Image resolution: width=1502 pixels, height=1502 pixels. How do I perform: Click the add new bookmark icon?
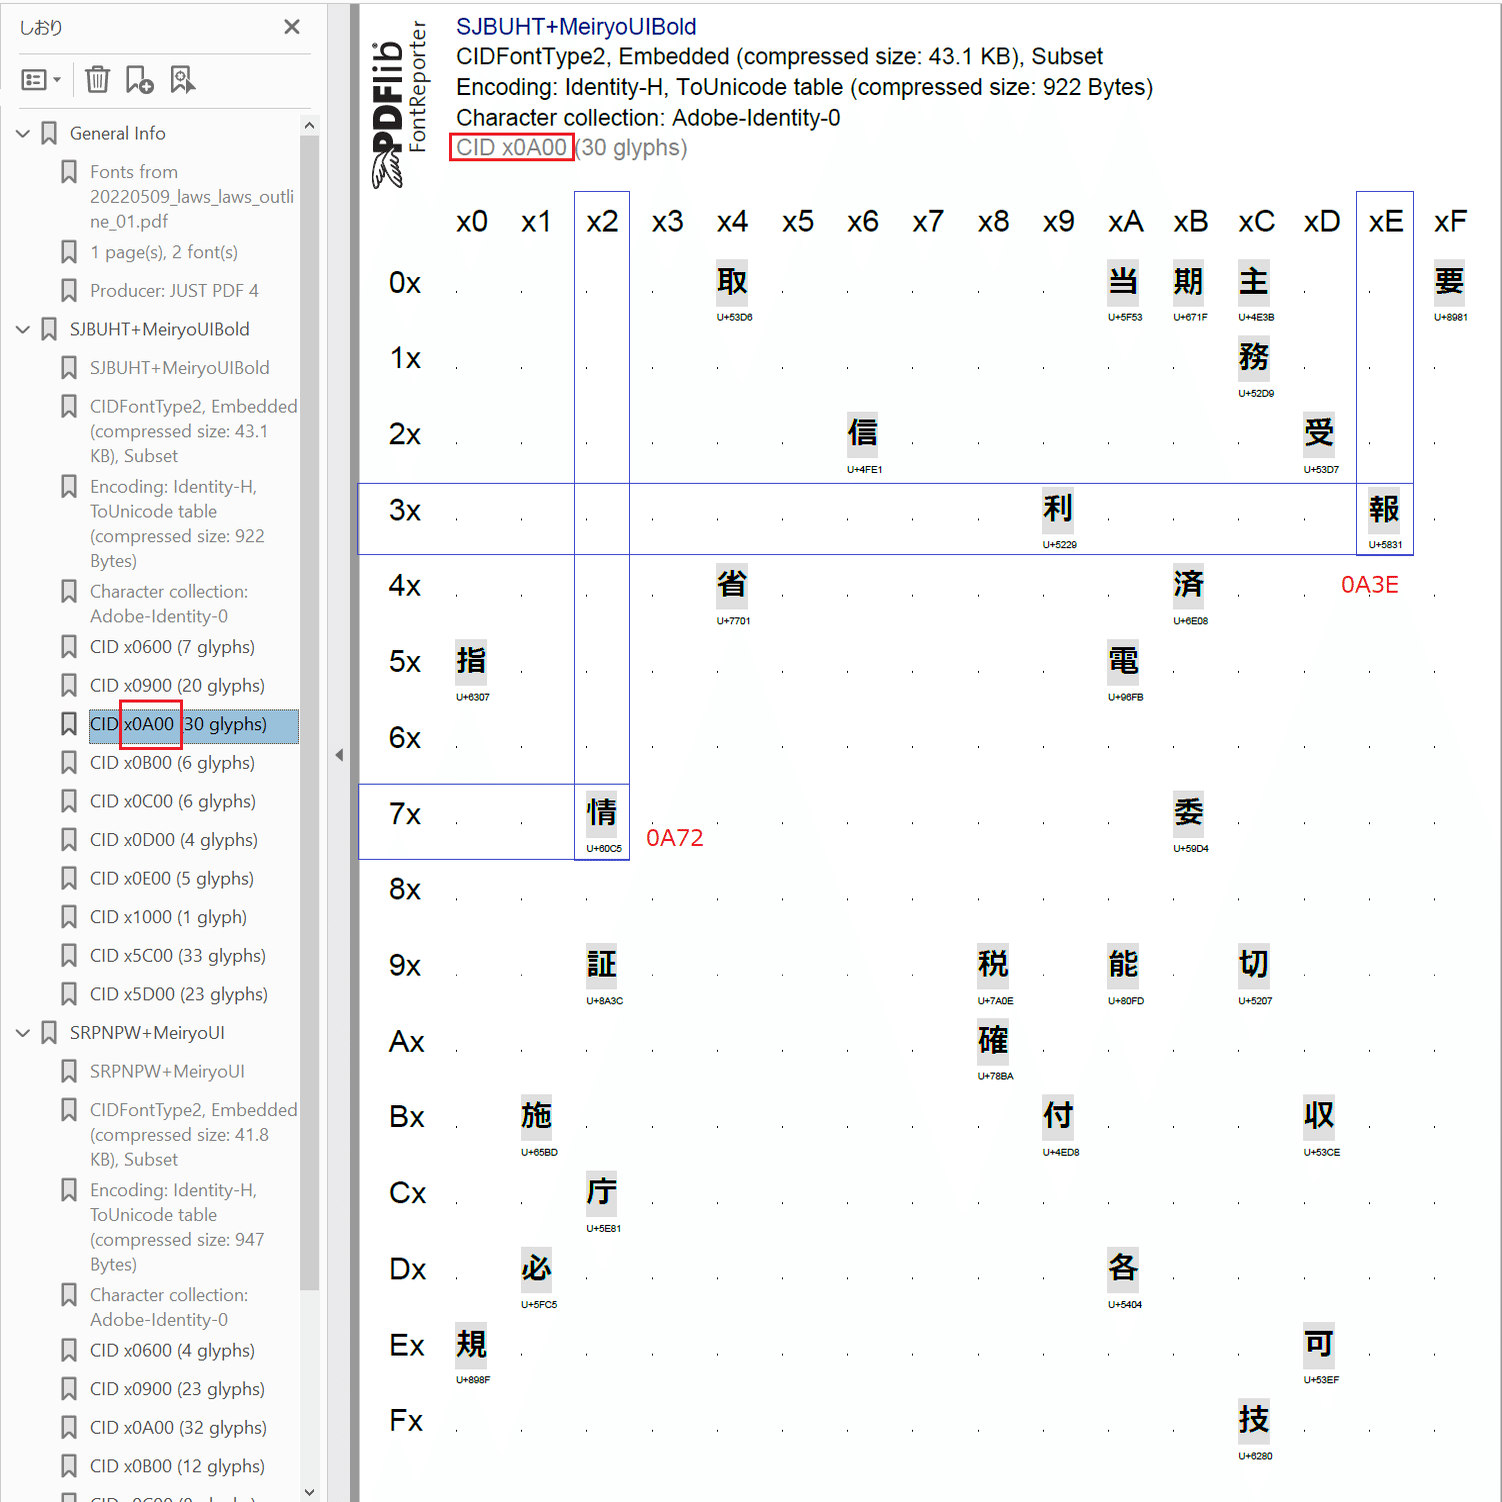[139, 79]
